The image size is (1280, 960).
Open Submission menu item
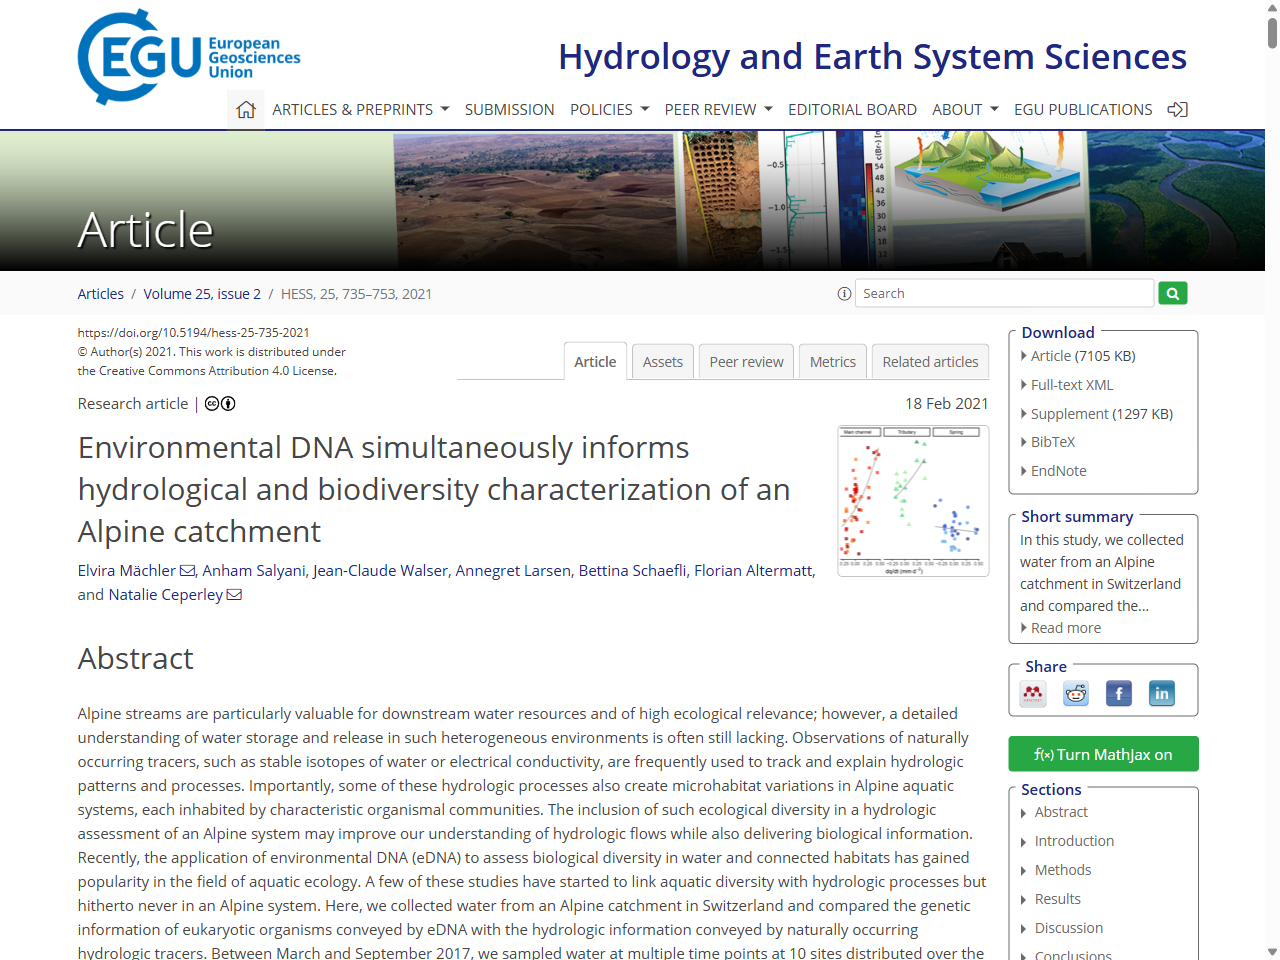pyautogui.click(x=509, y=110)
